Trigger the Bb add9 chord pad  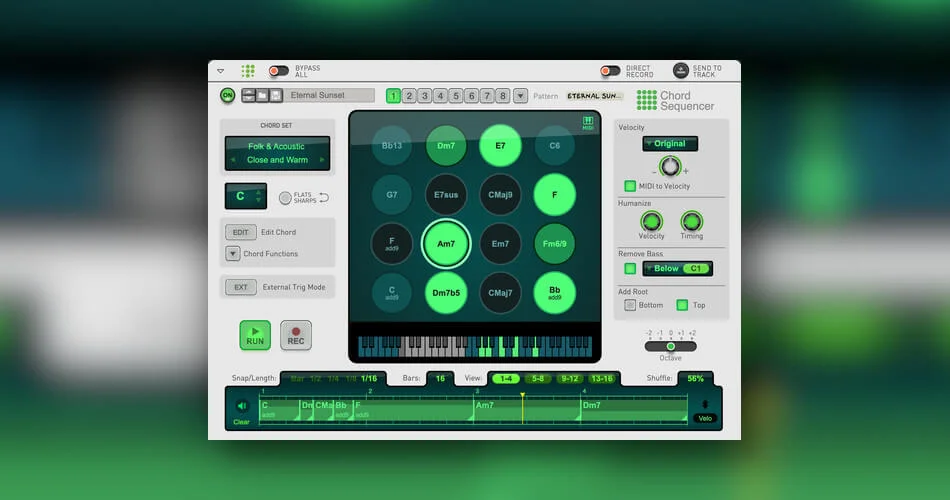pos(554,293)
